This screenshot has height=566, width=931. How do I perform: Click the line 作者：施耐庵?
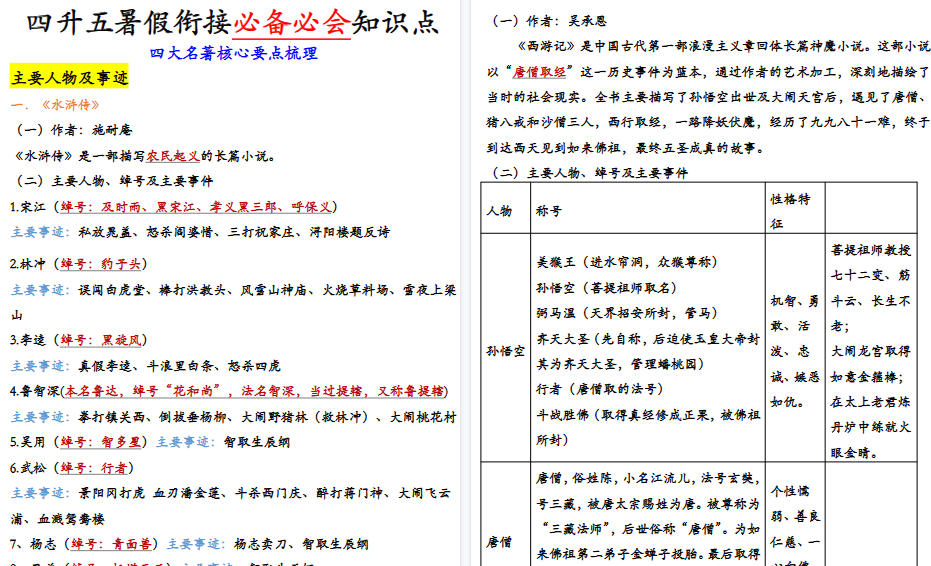pyautogui.click(x=74, y=130)
